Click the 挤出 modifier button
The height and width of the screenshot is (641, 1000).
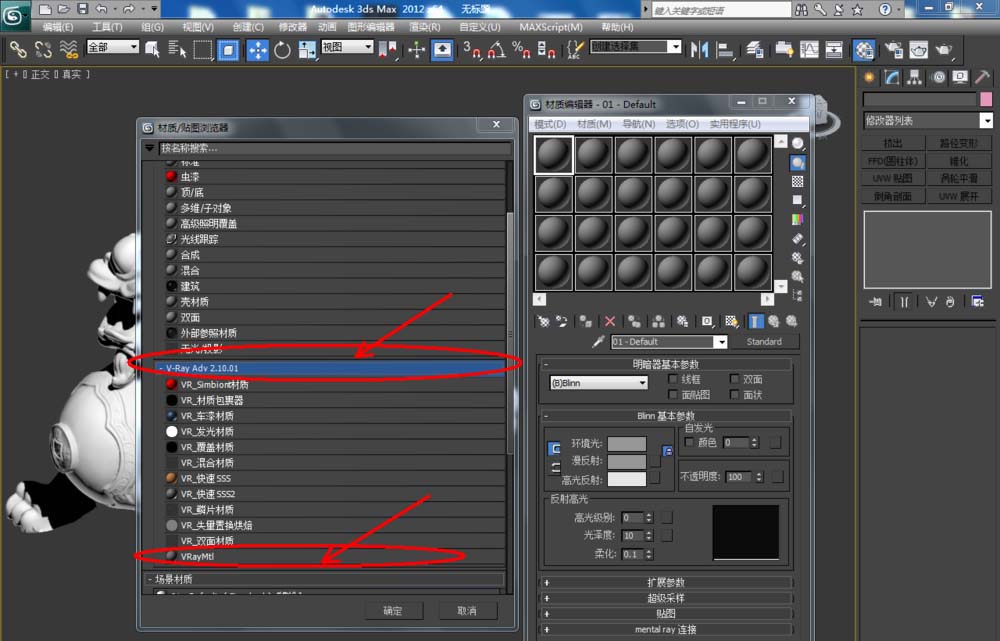point(893,143)
